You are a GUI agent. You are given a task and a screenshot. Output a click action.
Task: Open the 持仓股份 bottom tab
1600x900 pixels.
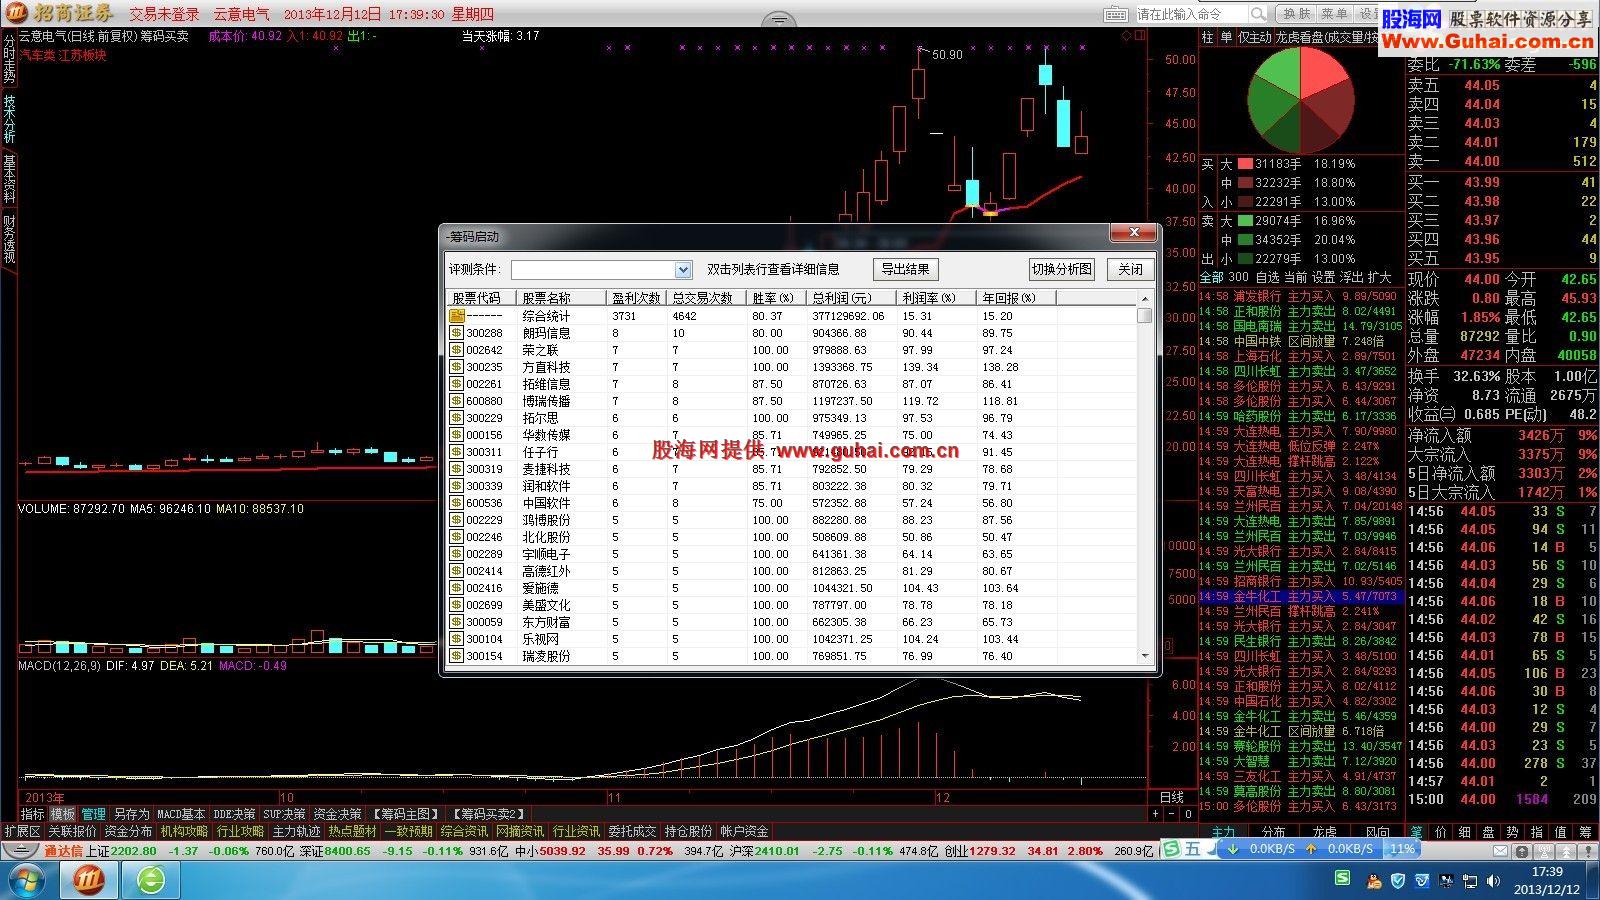[688, 831]
